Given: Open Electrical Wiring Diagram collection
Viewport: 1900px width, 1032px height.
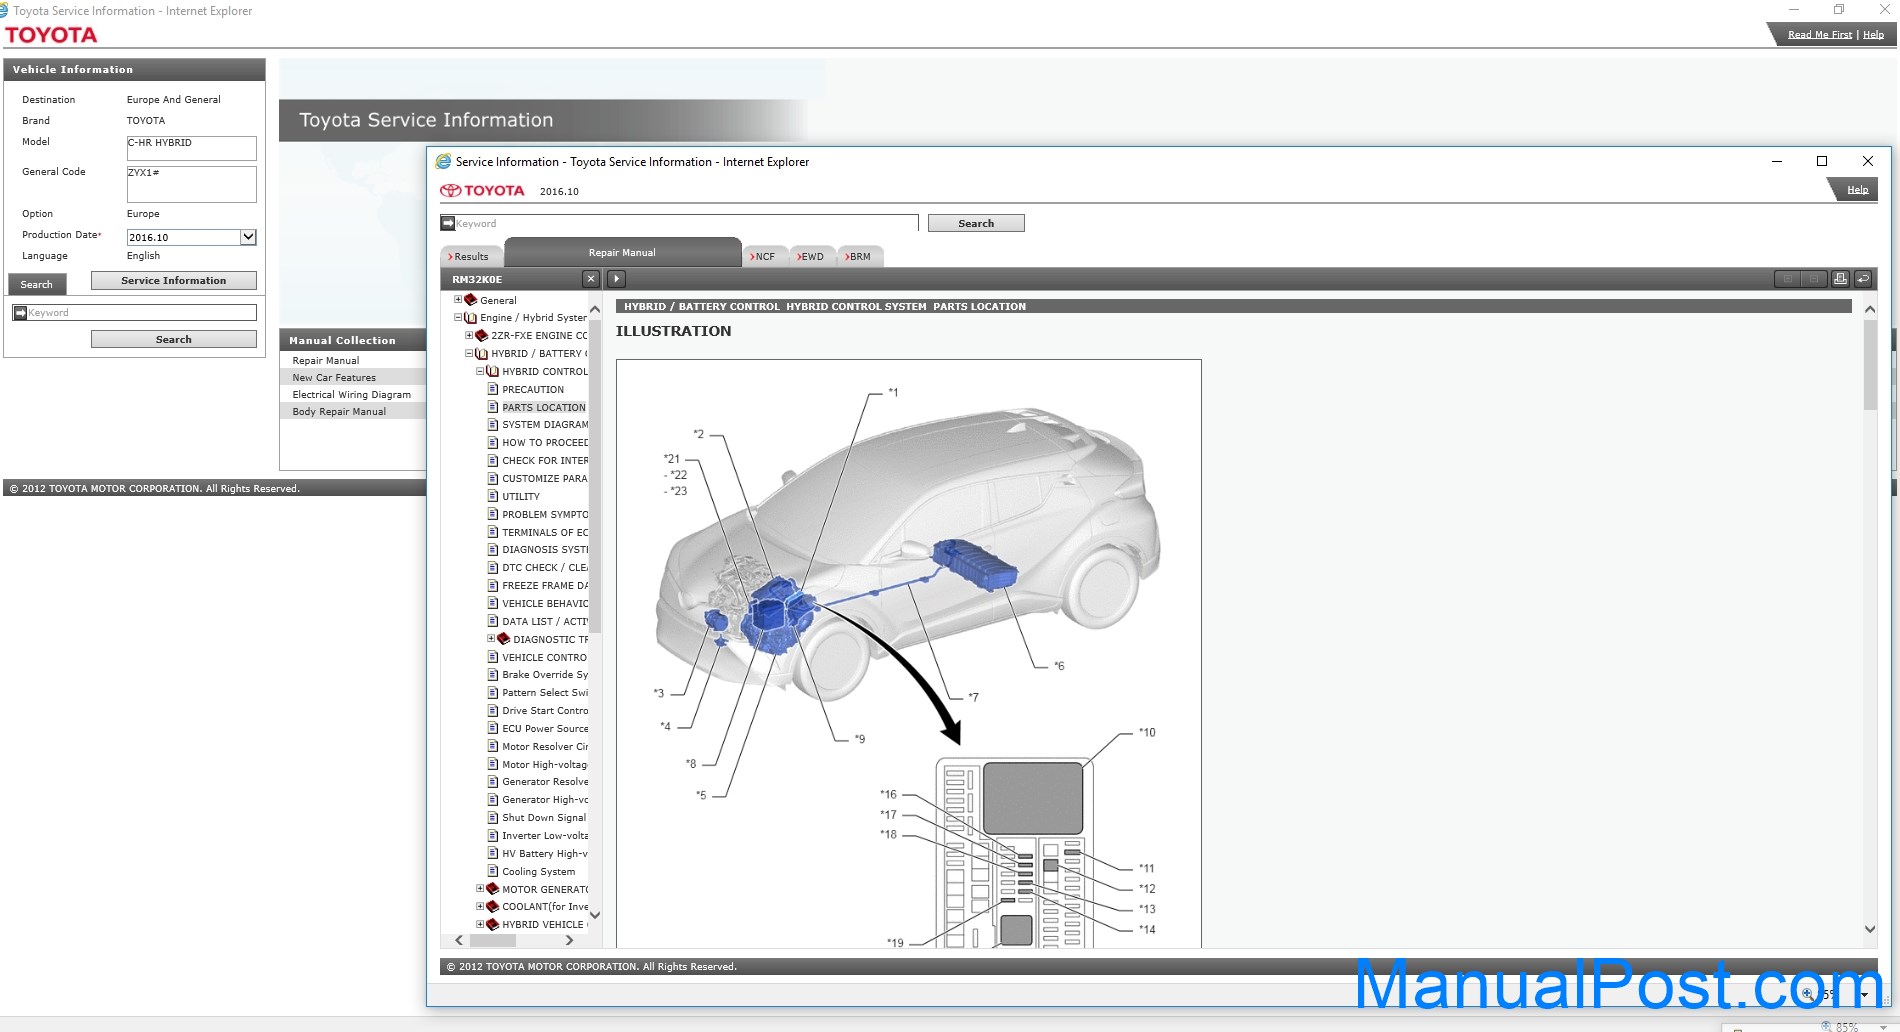Looking at the screenshot, I should pos(351,395).
